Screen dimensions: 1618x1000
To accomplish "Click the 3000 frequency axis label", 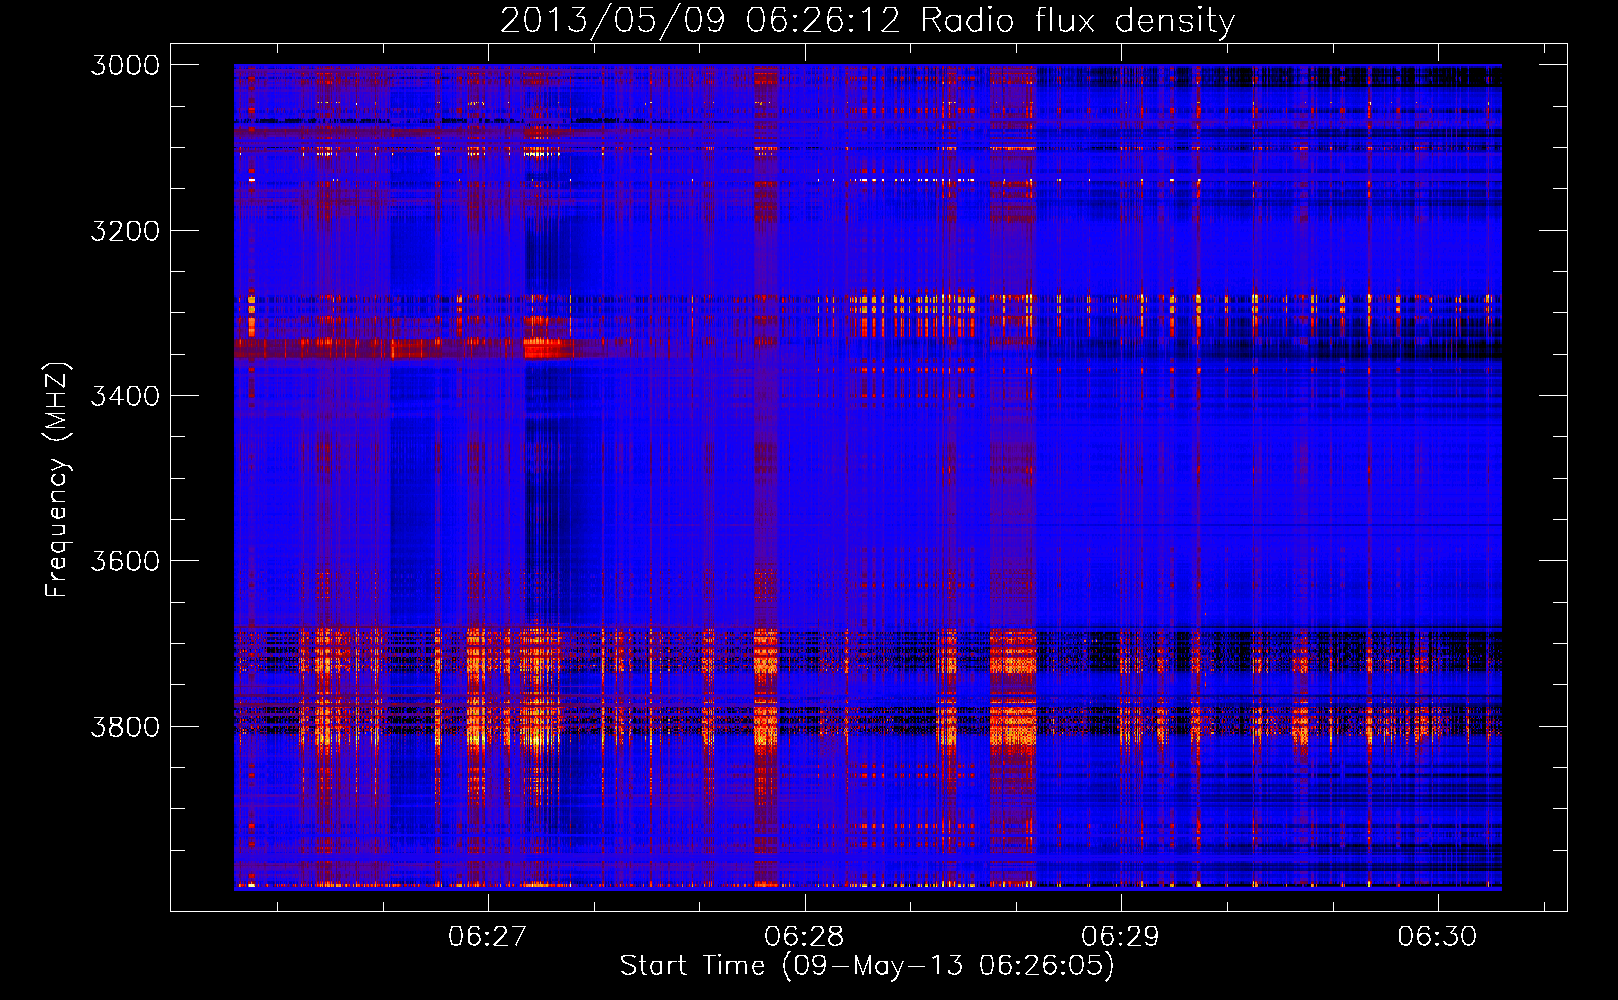I will click(125, 65).
